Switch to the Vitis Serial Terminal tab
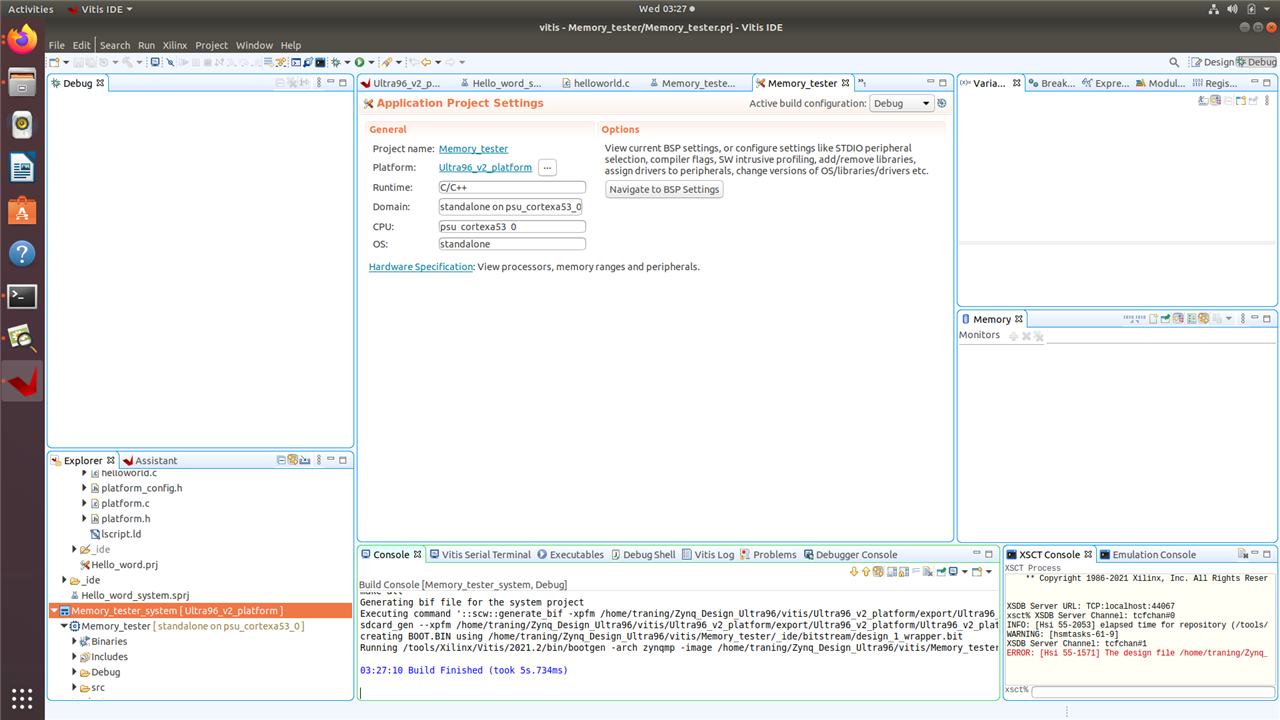Image resolution: width=1280 pixels, height=720 pixels. pos(479,554)
